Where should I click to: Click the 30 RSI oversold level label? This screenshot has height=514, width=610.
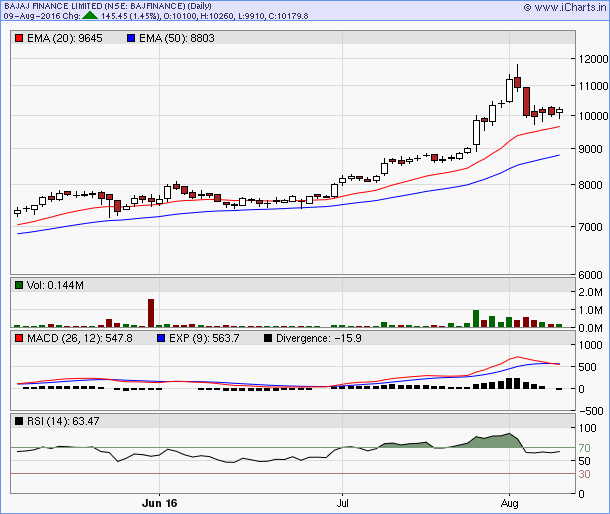[584, 474]
